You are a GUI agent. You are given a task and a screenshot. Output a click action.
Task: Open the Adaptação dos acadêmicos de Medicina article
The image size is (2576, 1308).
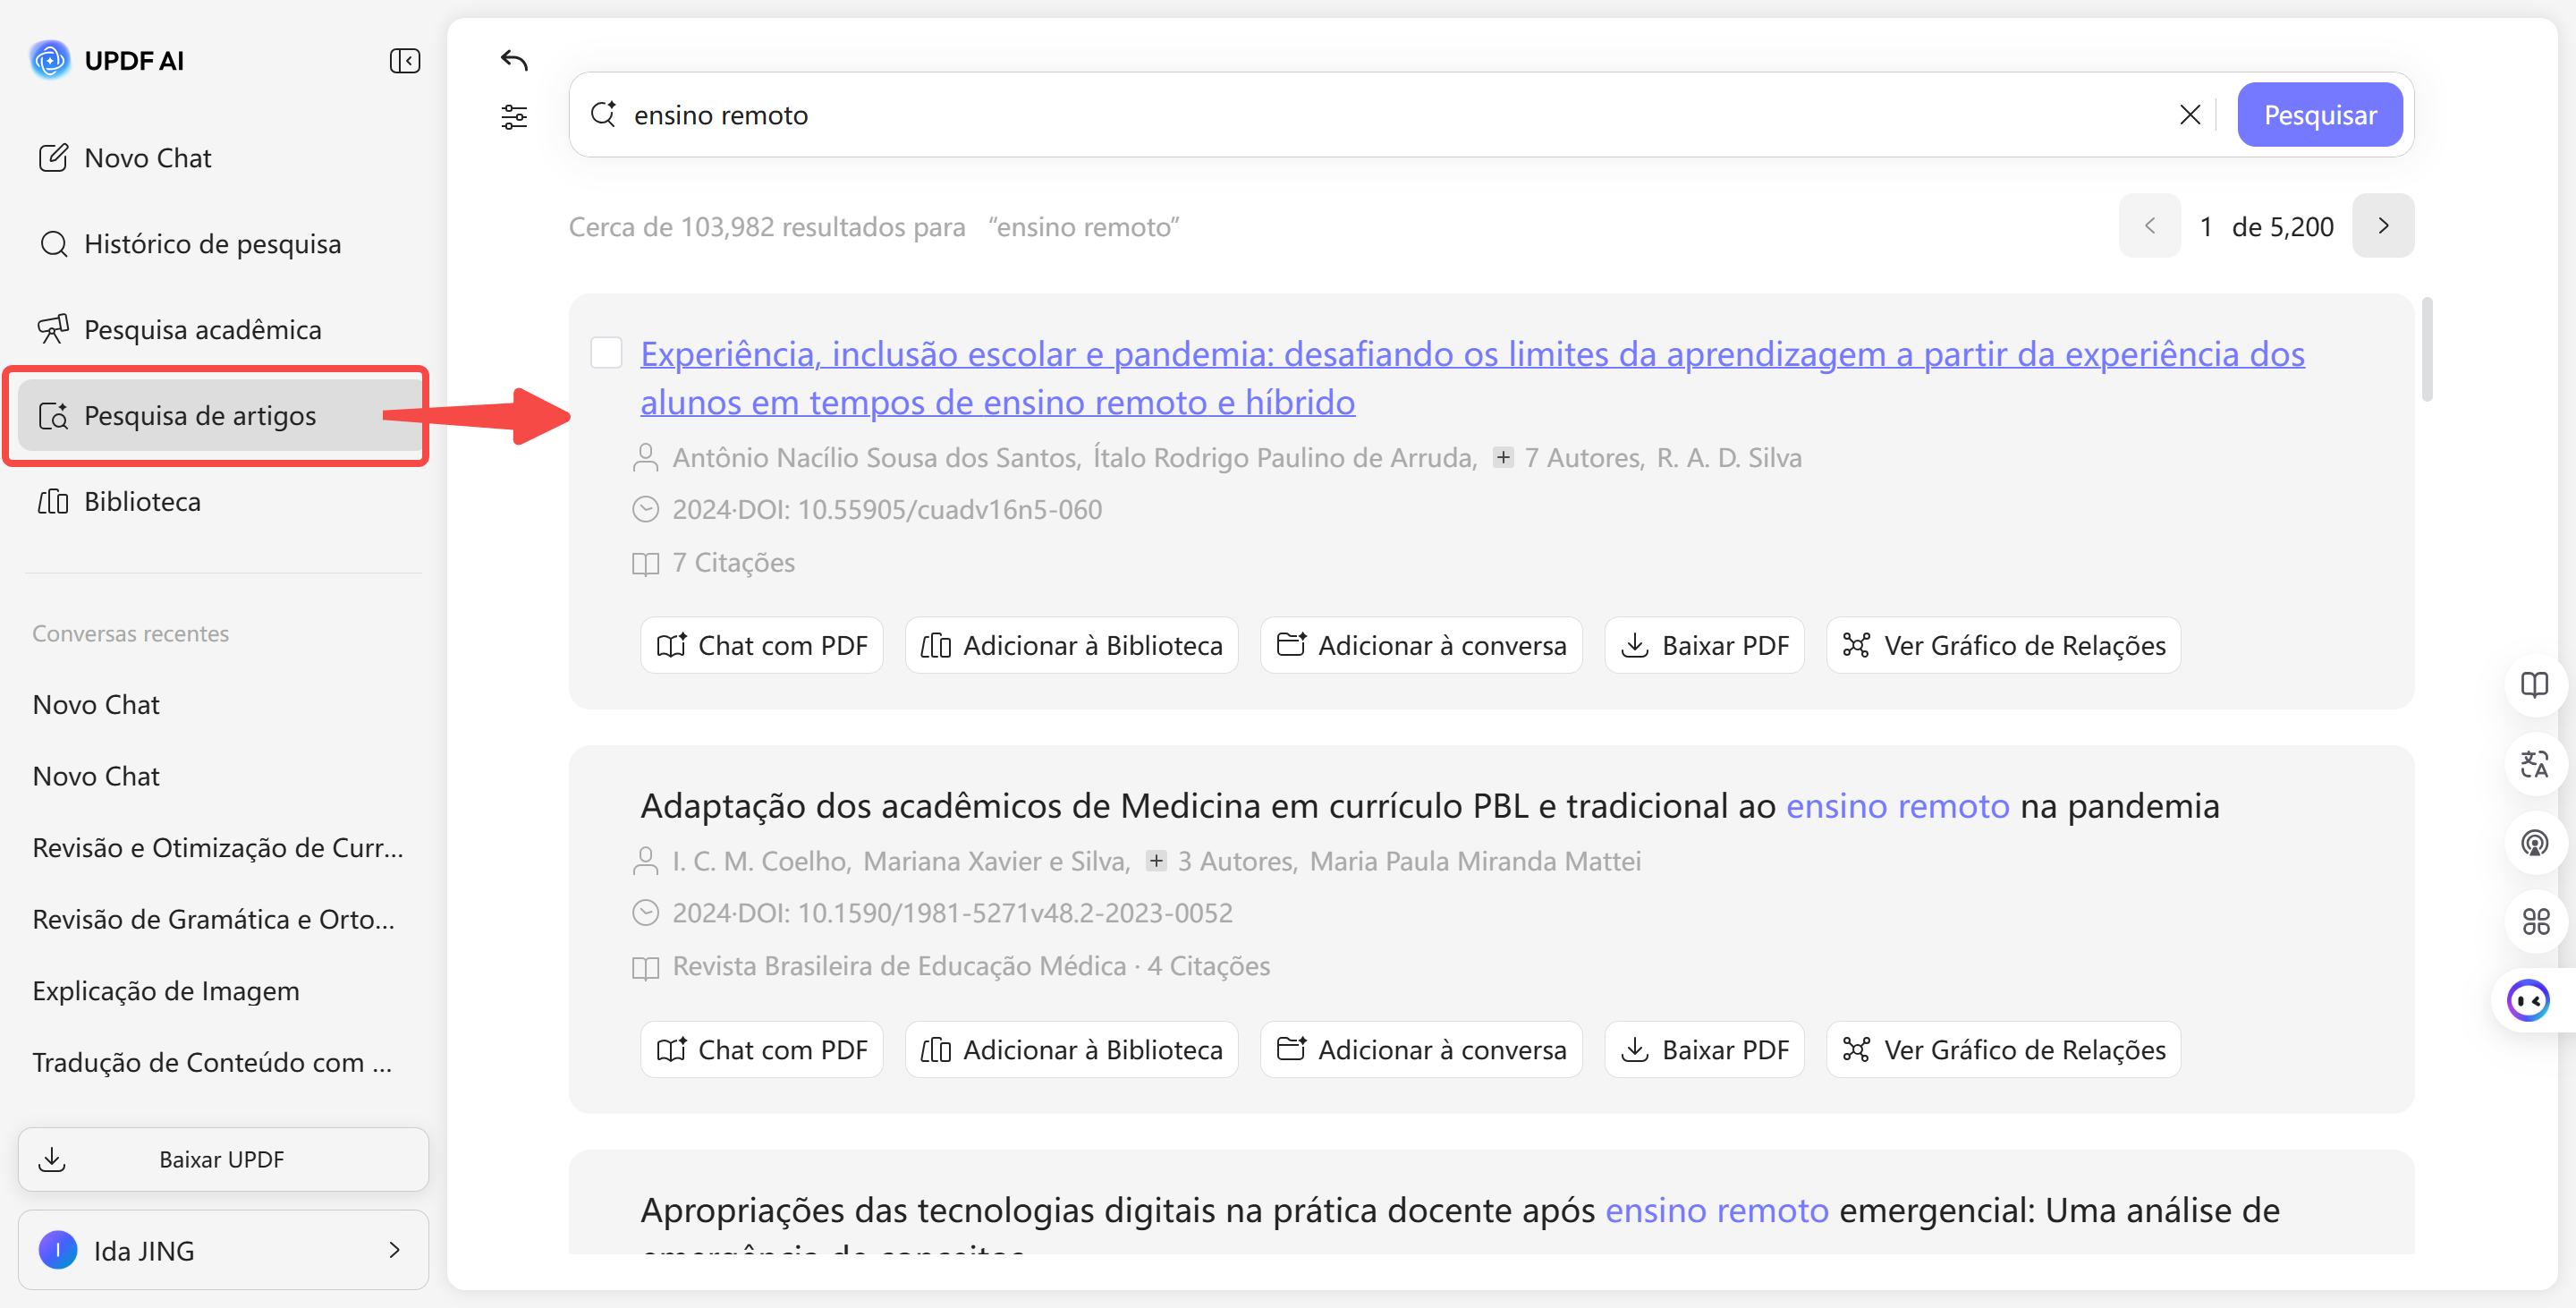(x=1430, y=806)
